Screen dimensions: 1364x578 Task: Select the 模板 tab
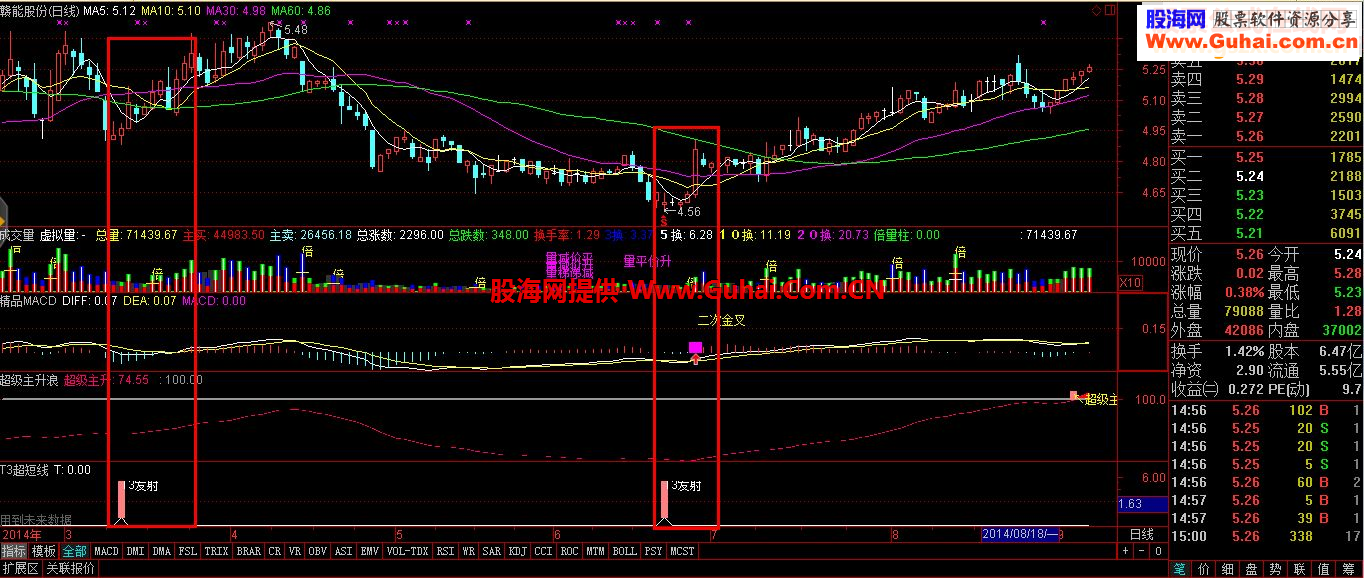click(43, 551)
